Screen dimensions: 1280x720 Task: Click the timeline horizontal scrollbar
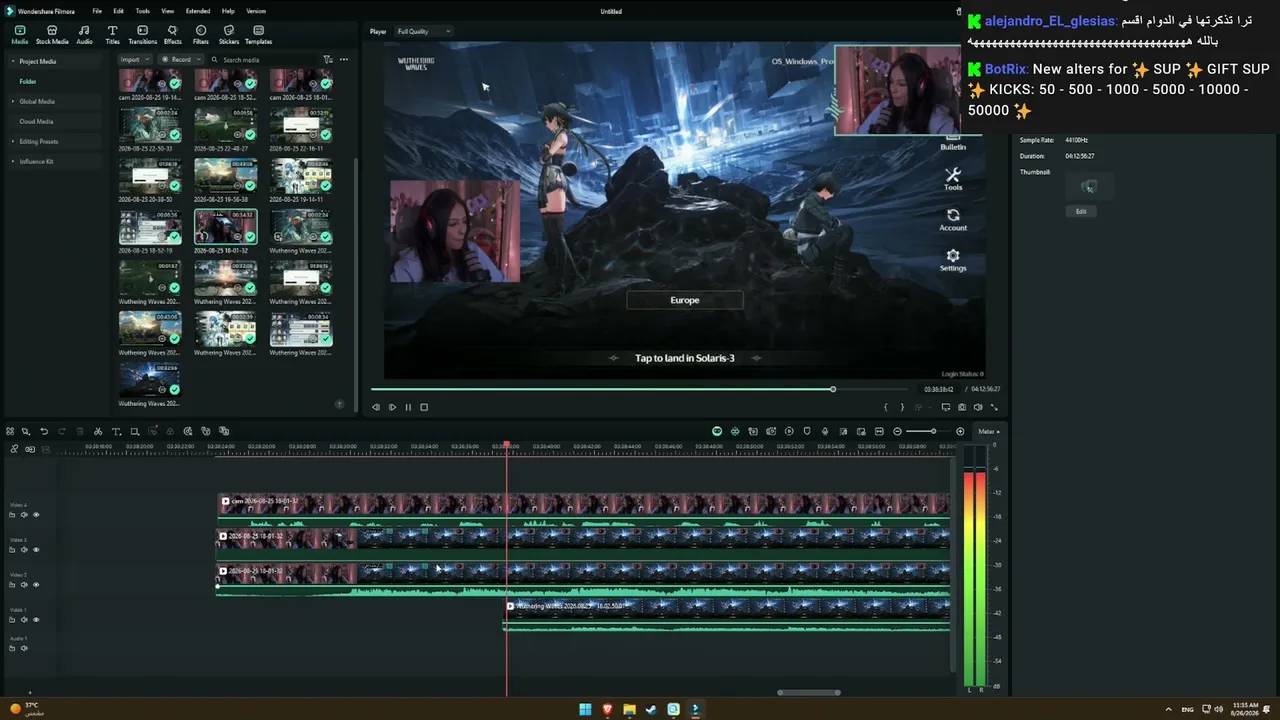point(809,692)
